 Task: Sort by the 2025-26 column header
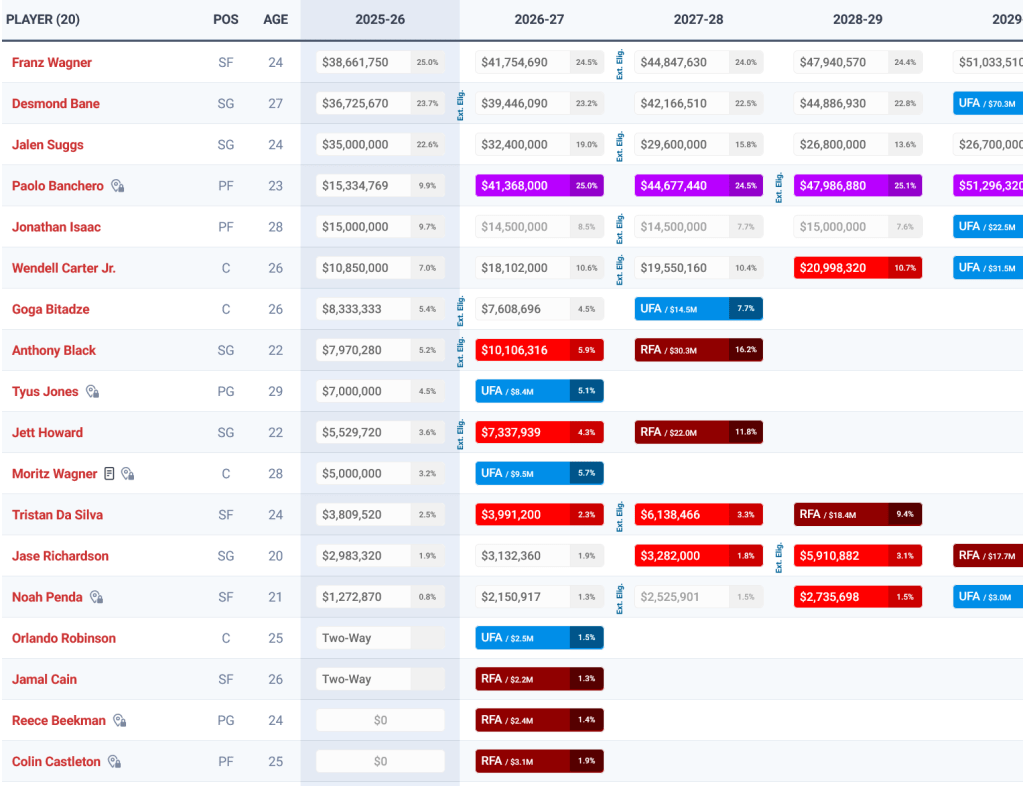[380, 19]
